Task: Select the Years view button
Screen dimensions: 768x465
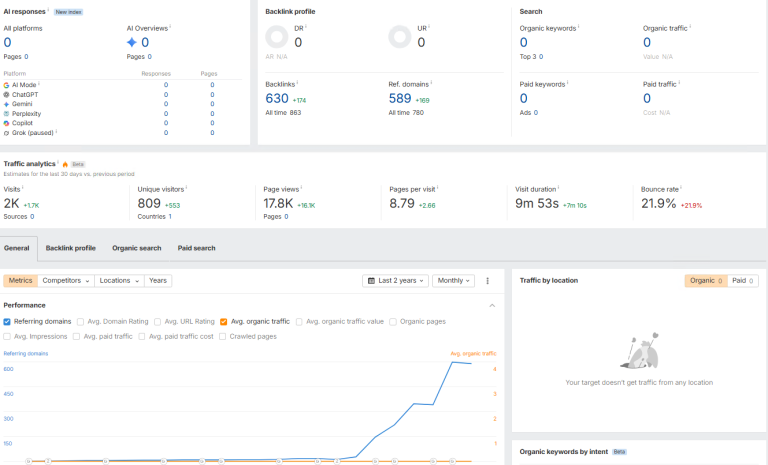Action: click(158, 281)
